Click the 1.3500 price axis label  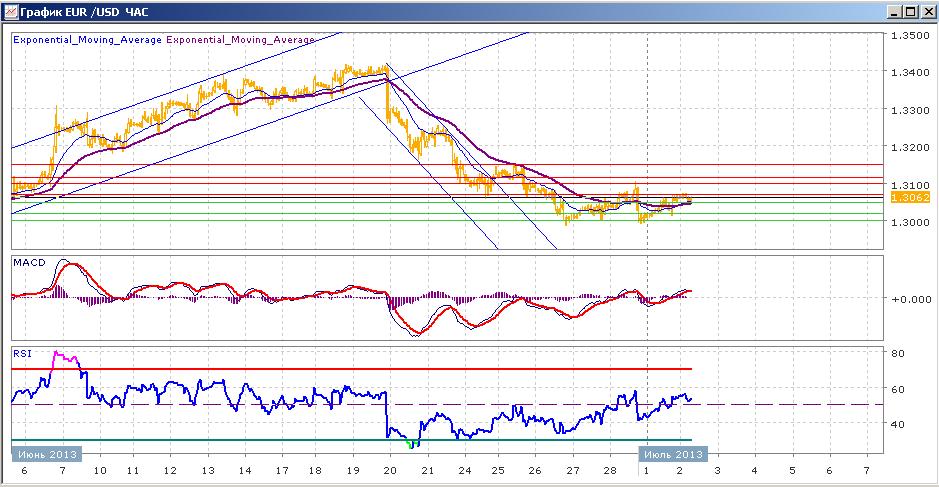(x=910, y=35)
